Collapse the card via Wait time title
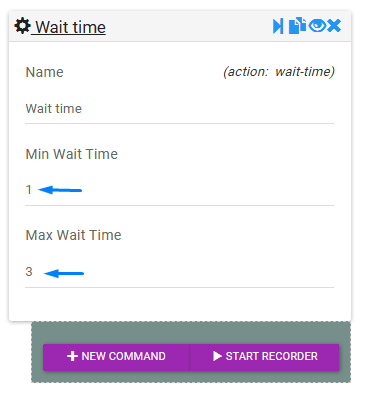Image resolution: width=374 pixels, height=400 pixels. point(70,27)
